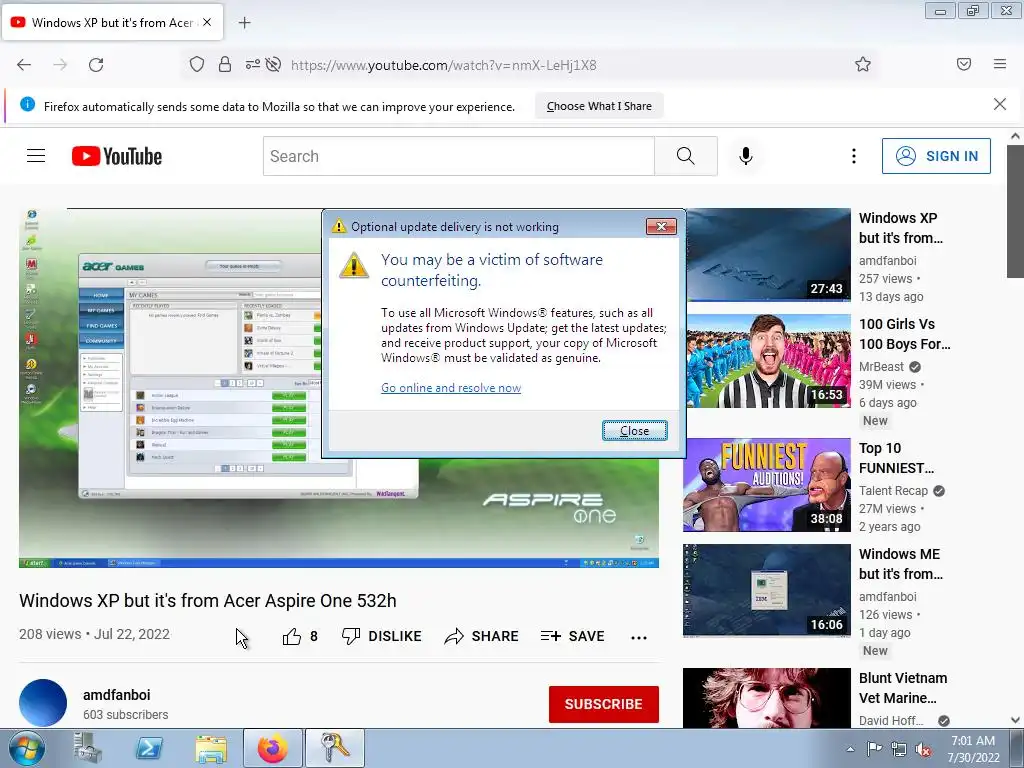The height and width of the screenshot is (768, 1024).
Task: Open the site permissions icon in address bar
Action: [253, 64]
